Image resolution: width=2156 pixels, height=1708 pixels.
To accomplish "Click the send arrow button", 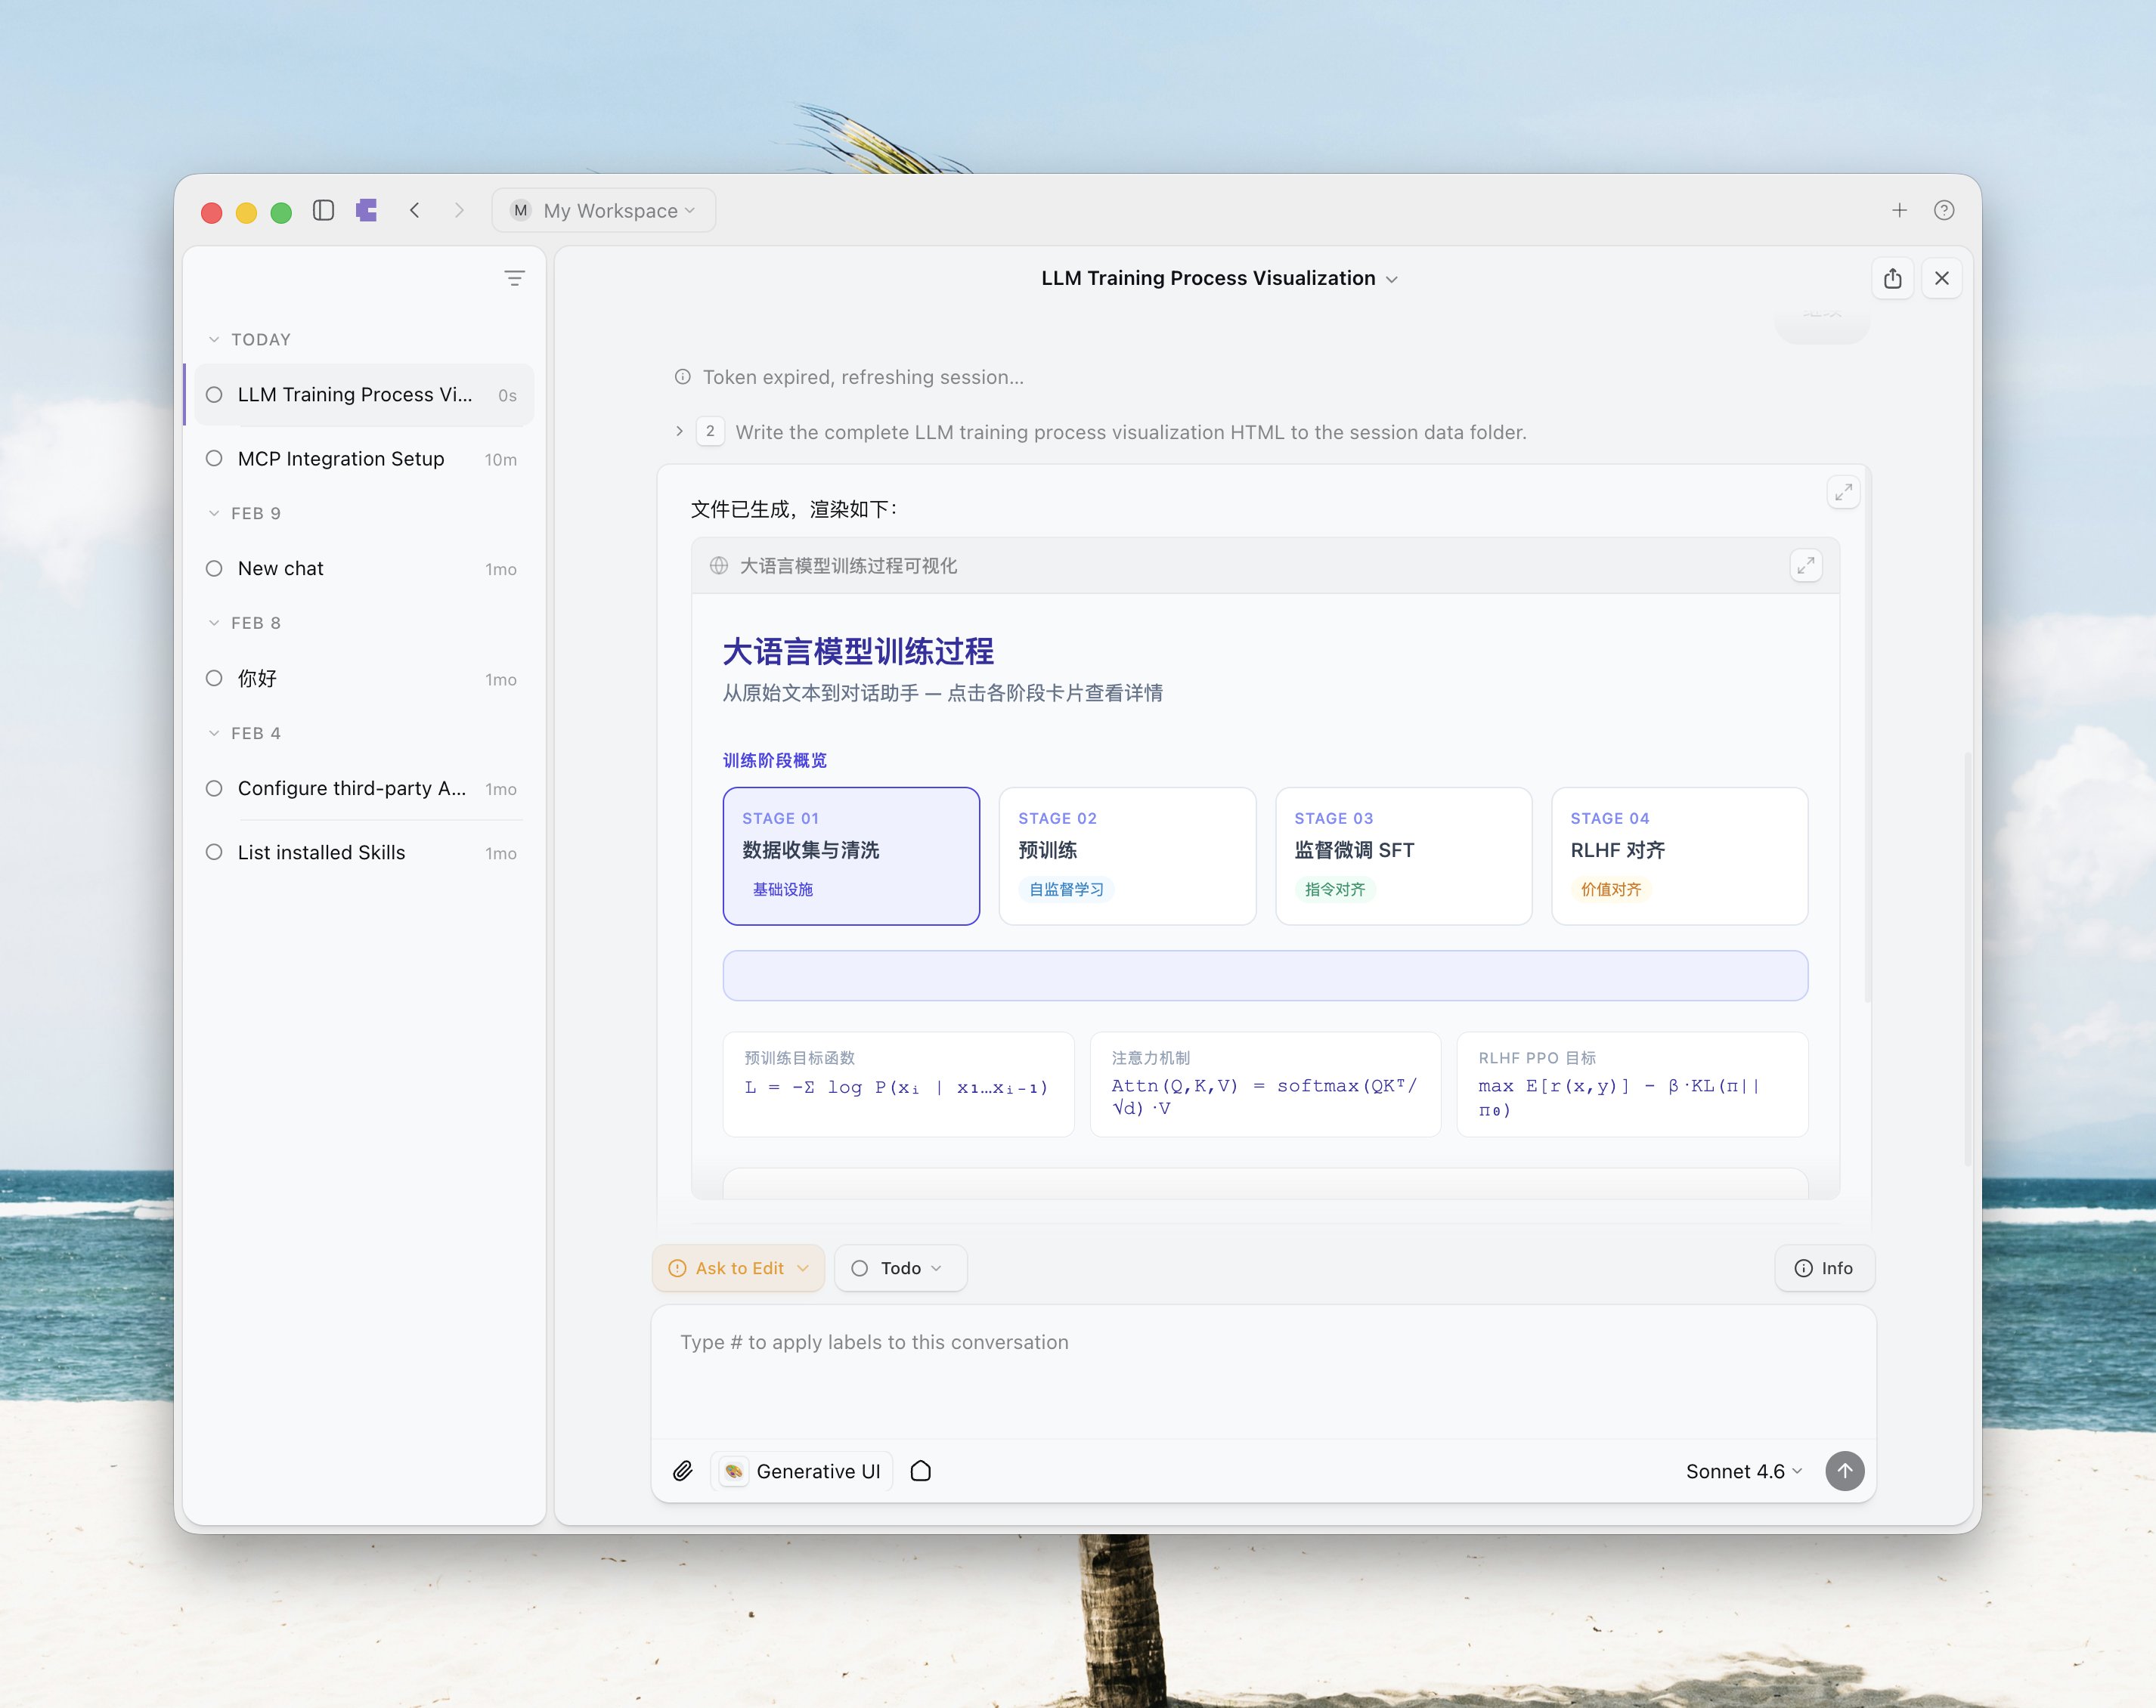I will coord(1844,1471).
